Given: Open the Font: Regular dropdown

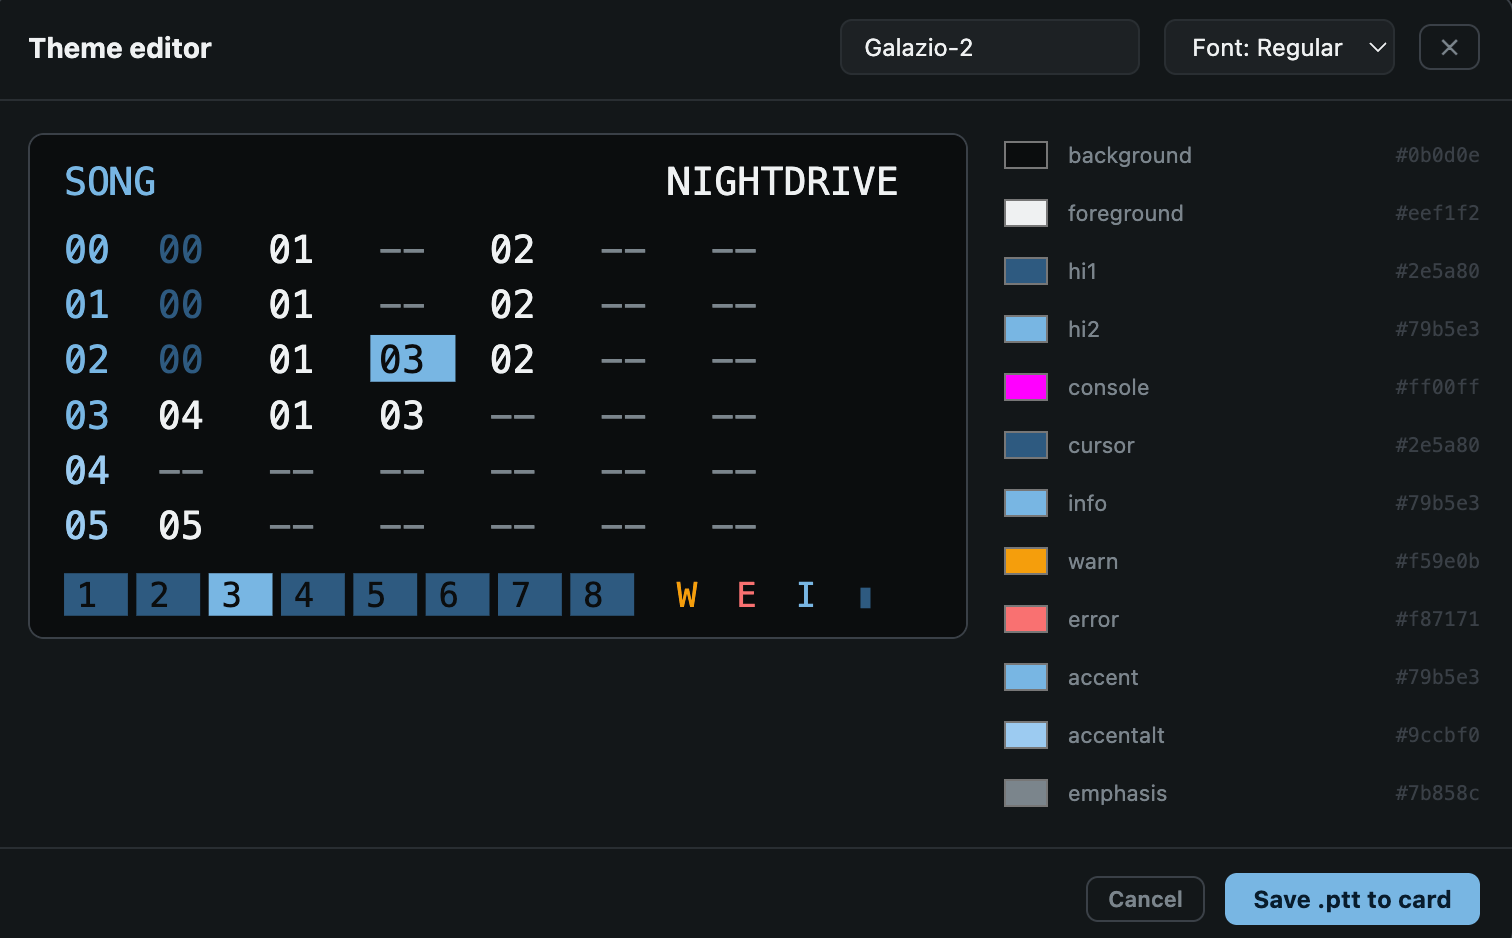Looking at the screenshot, I should click(x=1279, y=47).
